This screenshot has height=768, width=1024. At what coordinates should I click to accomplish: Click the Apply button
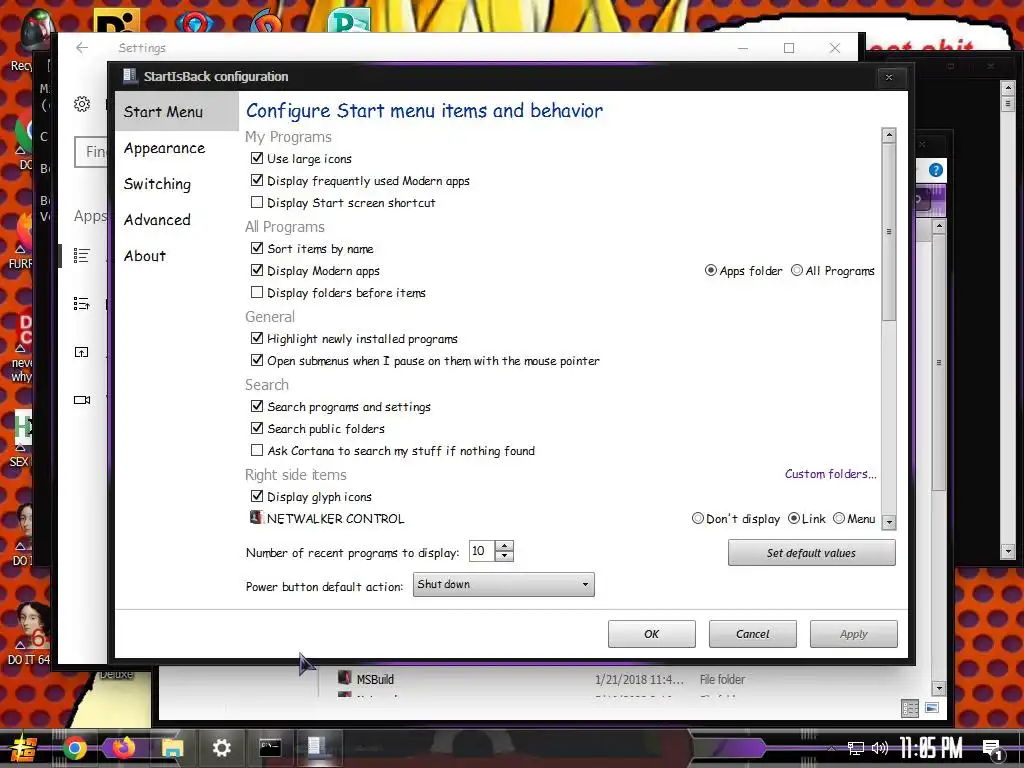tap(854, 634)
